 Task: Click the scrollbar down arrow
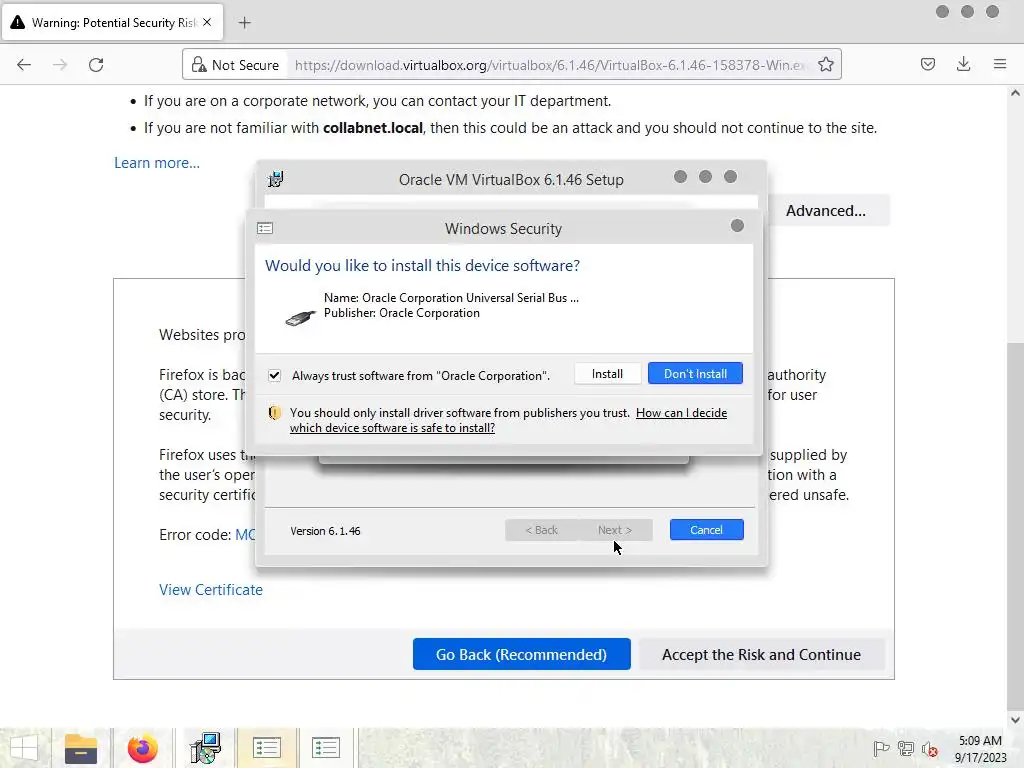click(x=1015, y=720)
